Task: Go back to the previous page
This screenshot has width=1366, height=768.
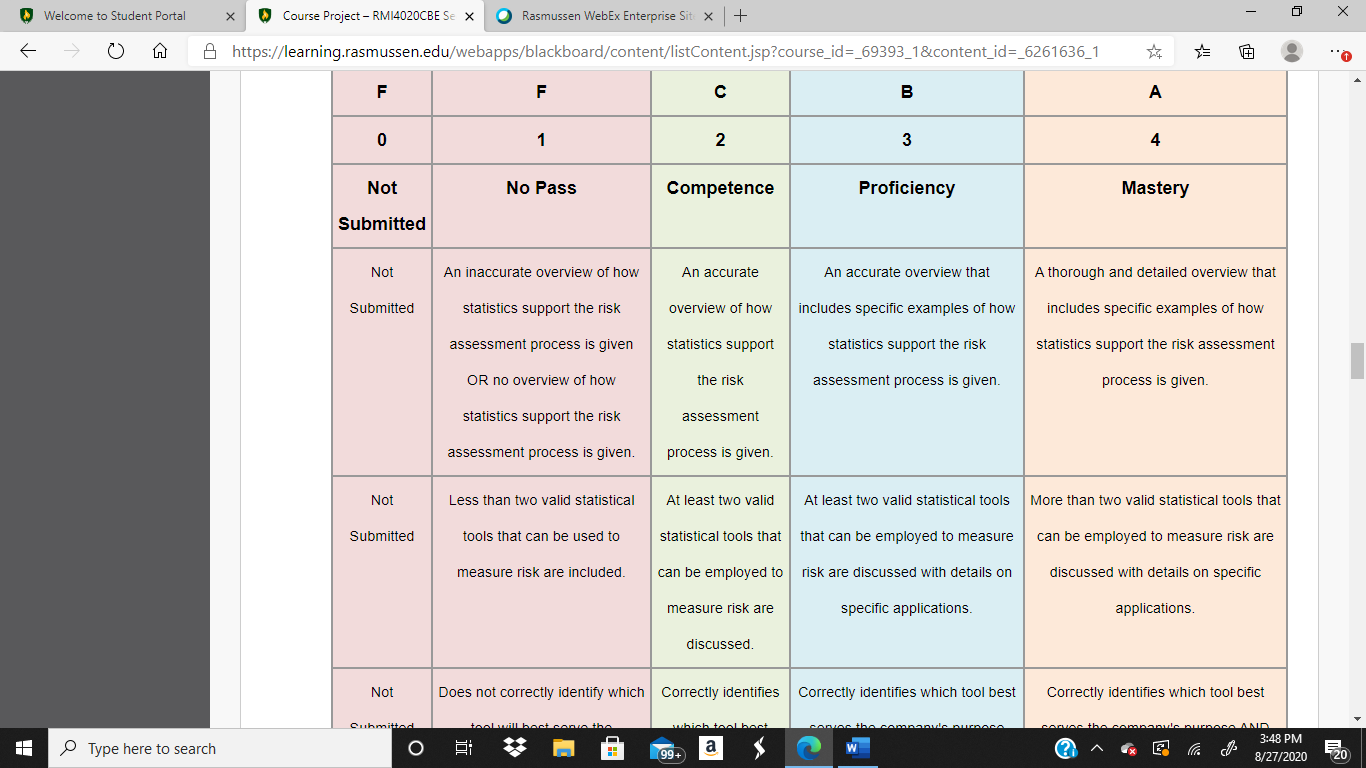Action: 28,51
